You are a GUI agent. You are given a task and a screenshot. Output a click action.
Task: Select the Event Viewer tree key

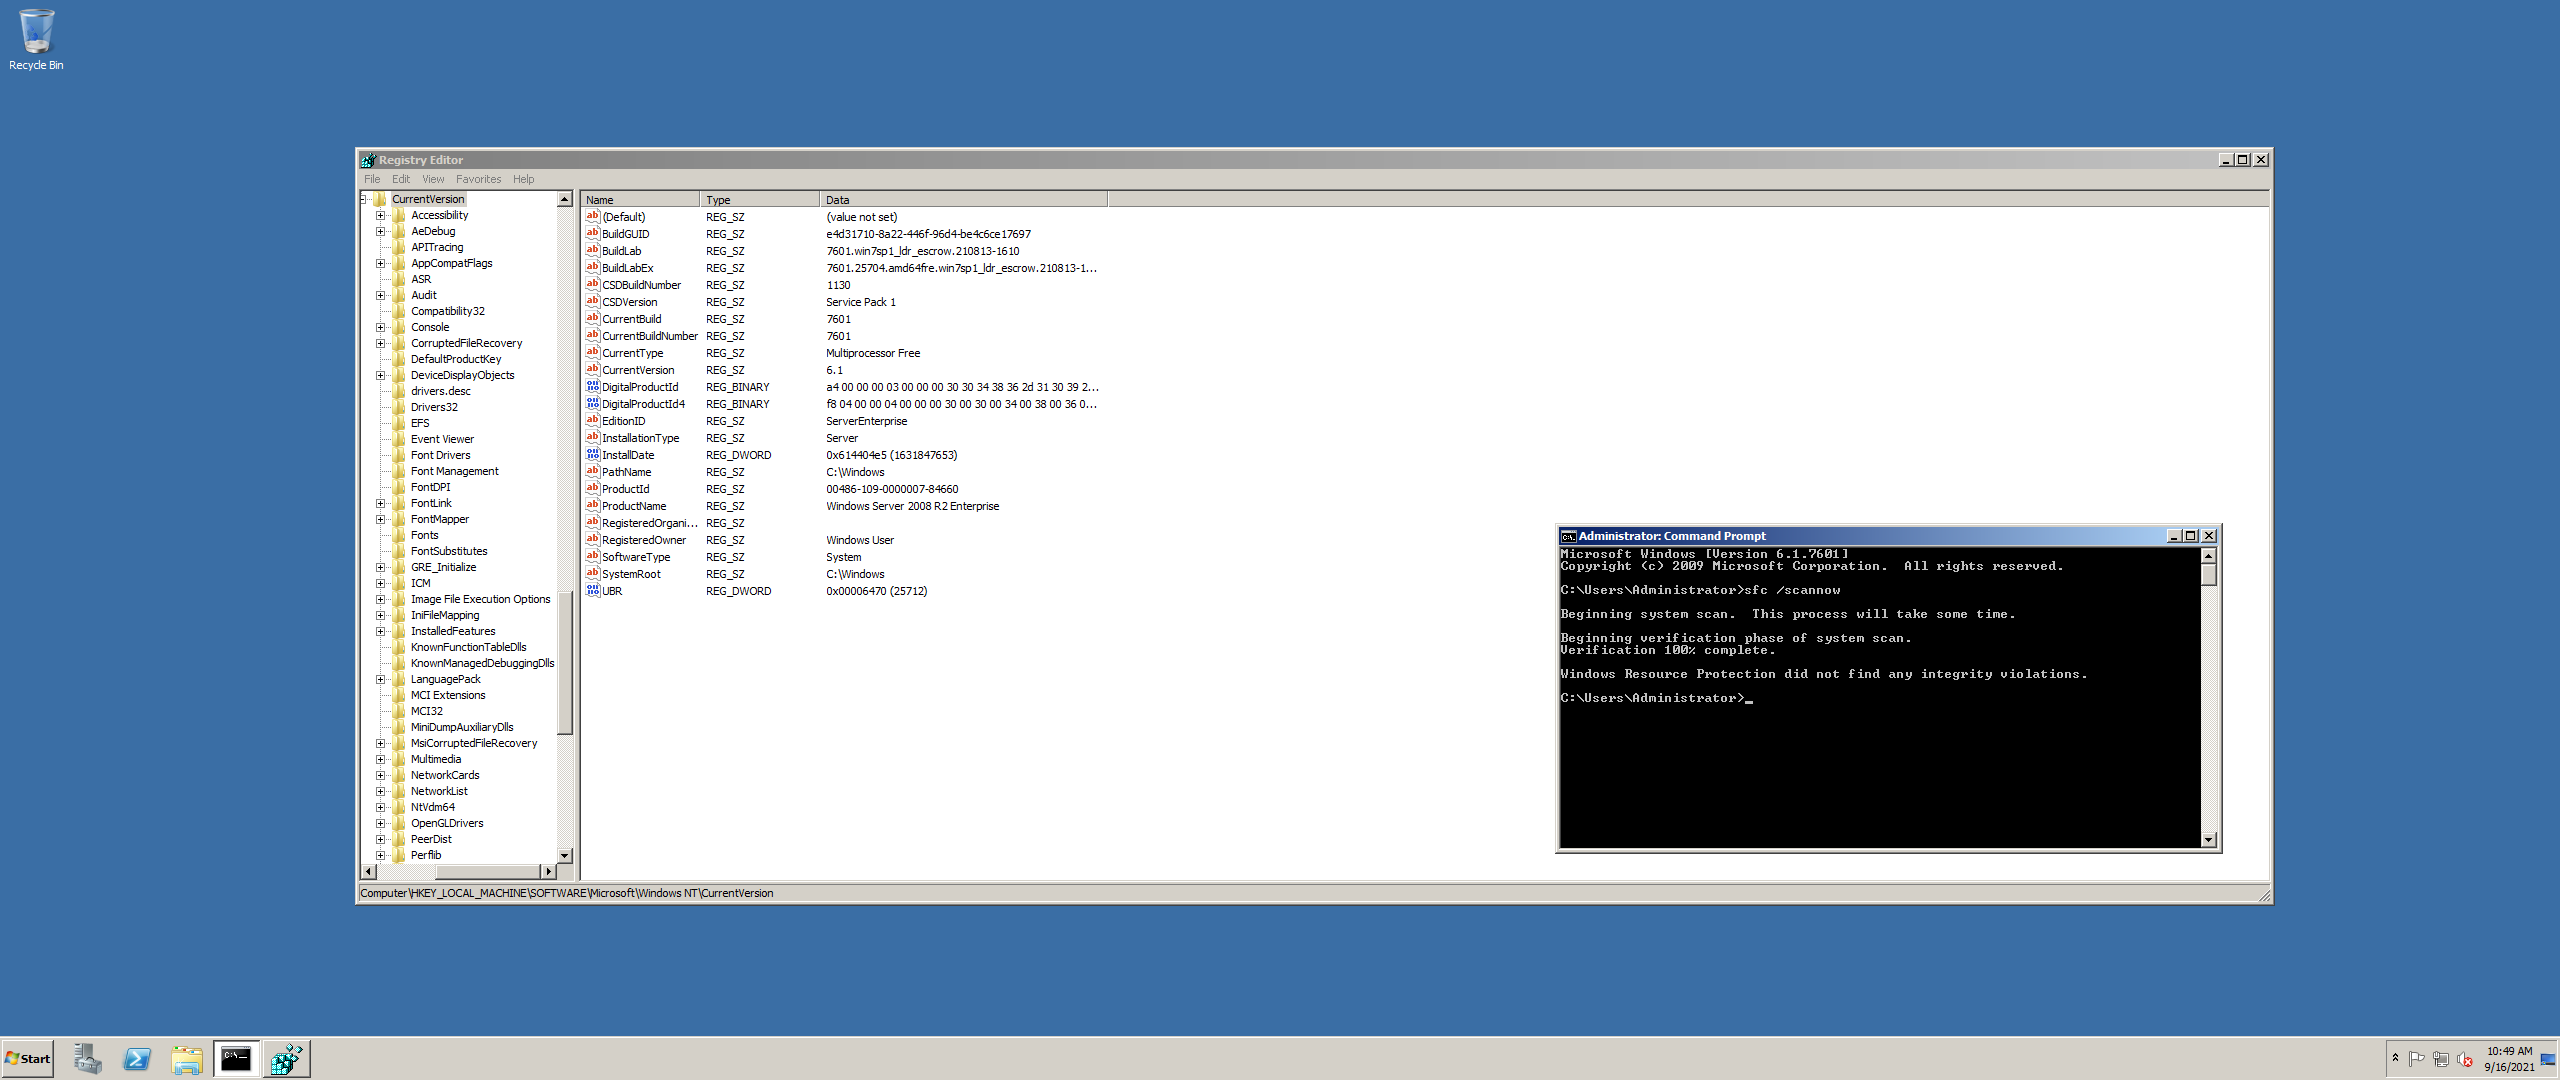tap(442, 439)
